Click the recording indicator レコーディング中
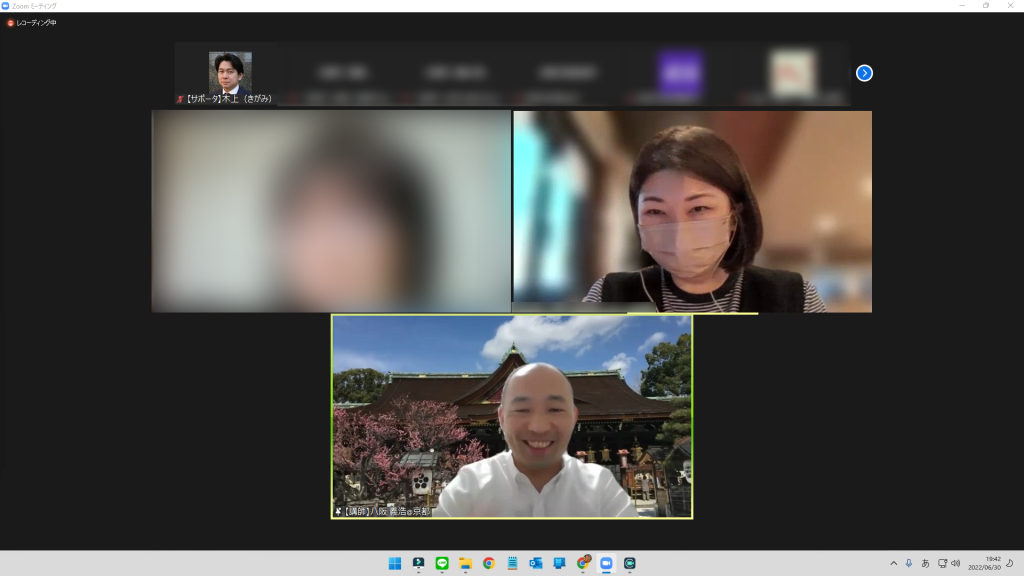The width and height of the screenshot is (1024, 576). (32, 23)
